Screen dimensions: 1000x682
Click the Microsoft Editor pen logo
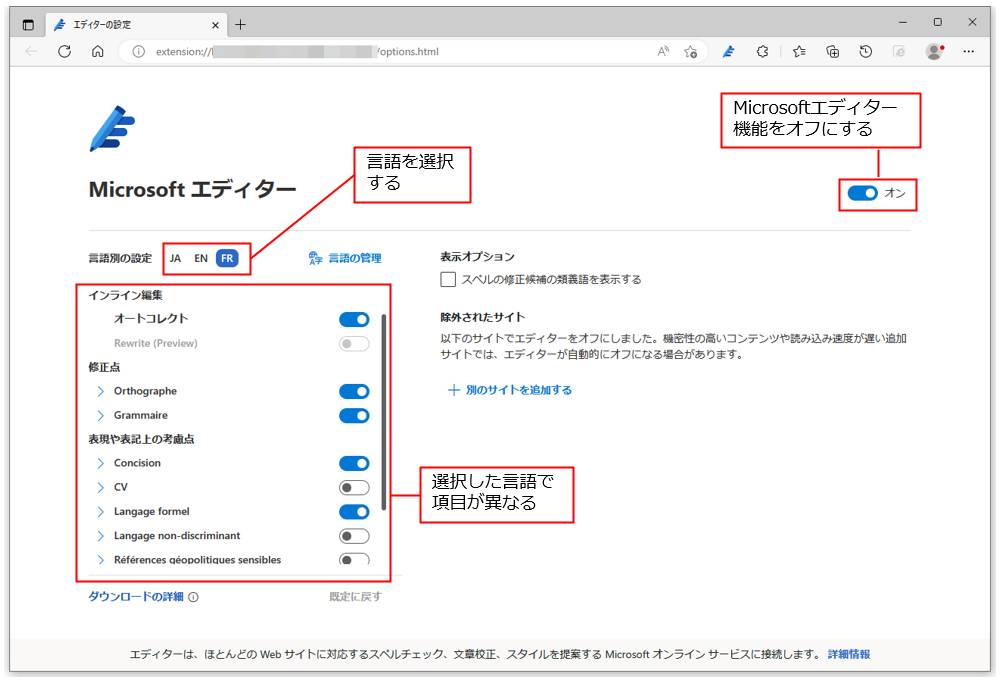point(112,128)
